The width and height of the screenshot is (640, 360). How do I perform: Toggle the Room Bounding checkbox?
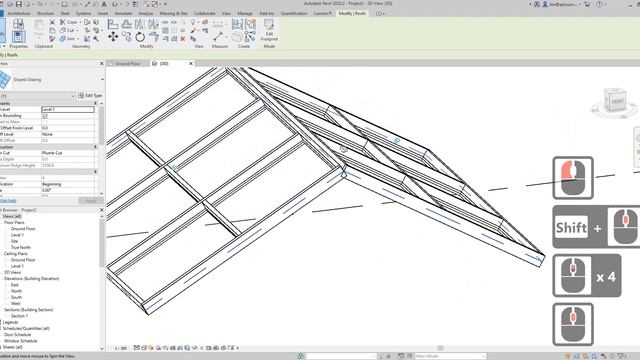44,116
